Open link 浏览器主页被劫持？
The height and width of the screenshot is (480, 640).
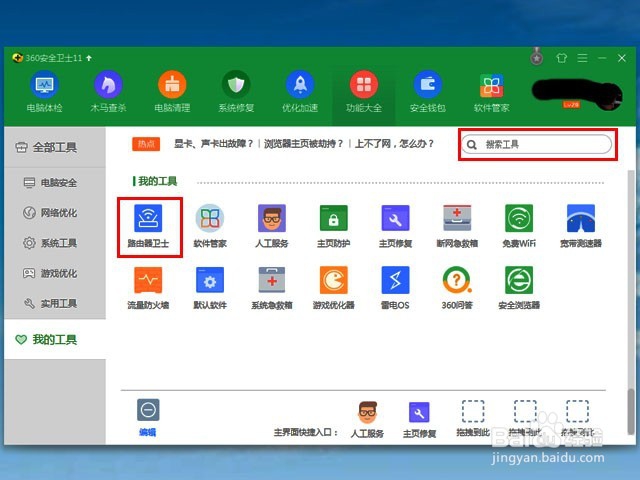coord(303,144)
